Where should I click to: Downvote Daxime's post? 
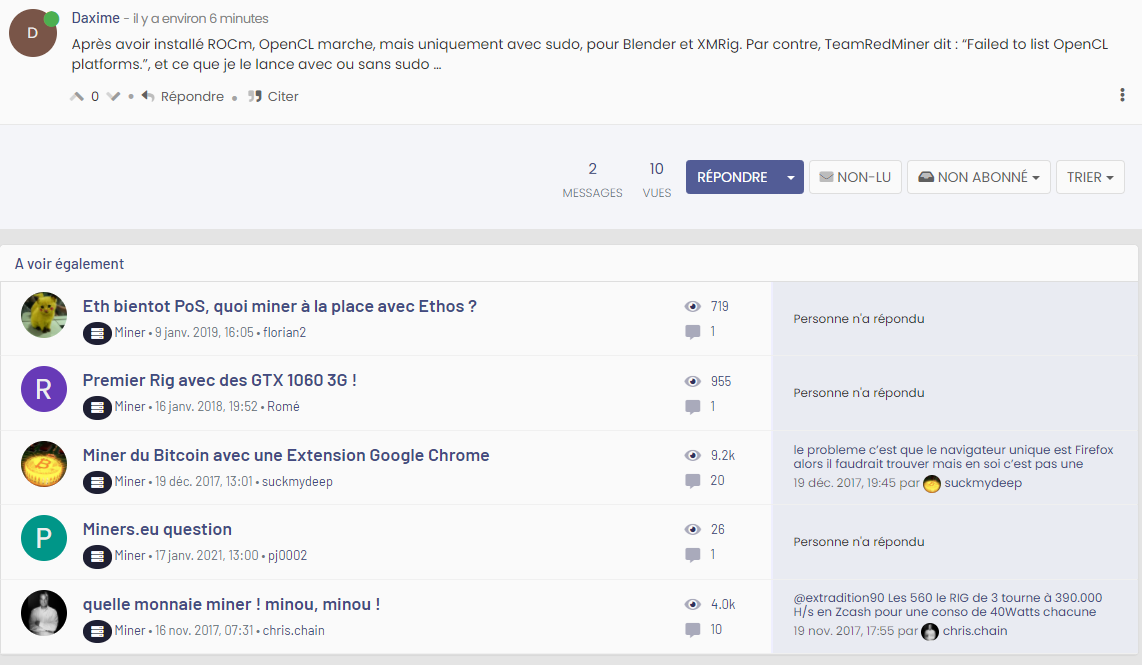point(113,97)
